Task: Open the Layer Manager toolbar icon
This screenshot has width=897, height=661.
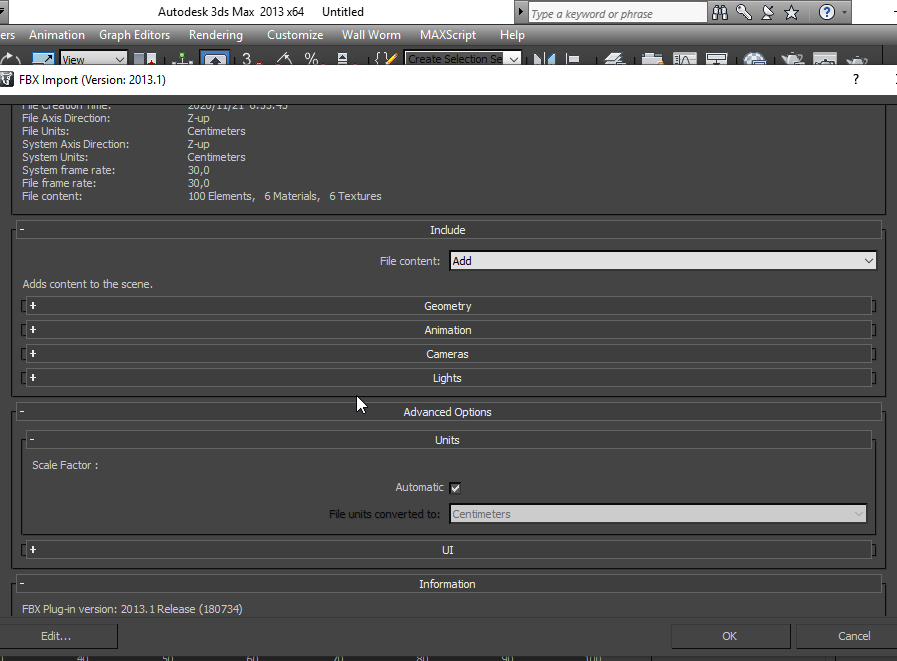Action: coord(614,59)
